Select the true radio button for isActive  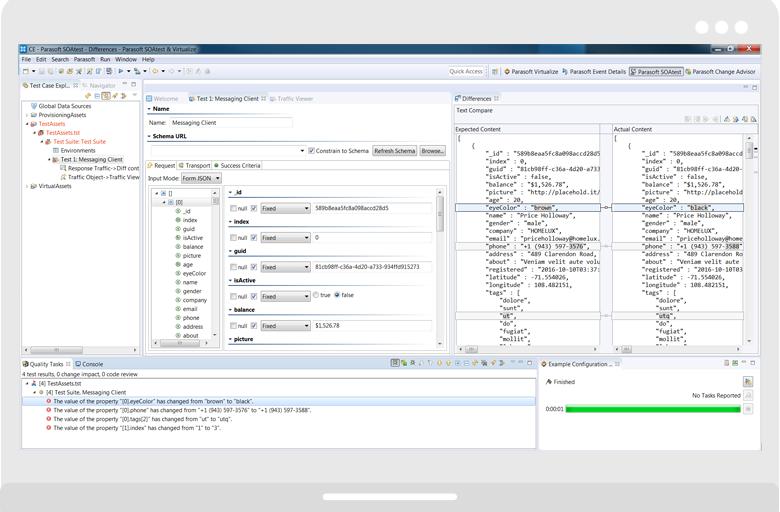pyautogui.click(x=316, y=296)
